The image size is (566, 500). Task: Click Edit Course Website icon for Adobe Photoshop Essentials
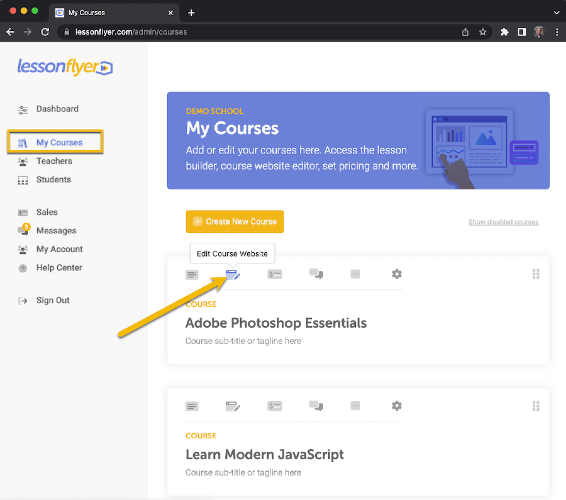point(233,275)
